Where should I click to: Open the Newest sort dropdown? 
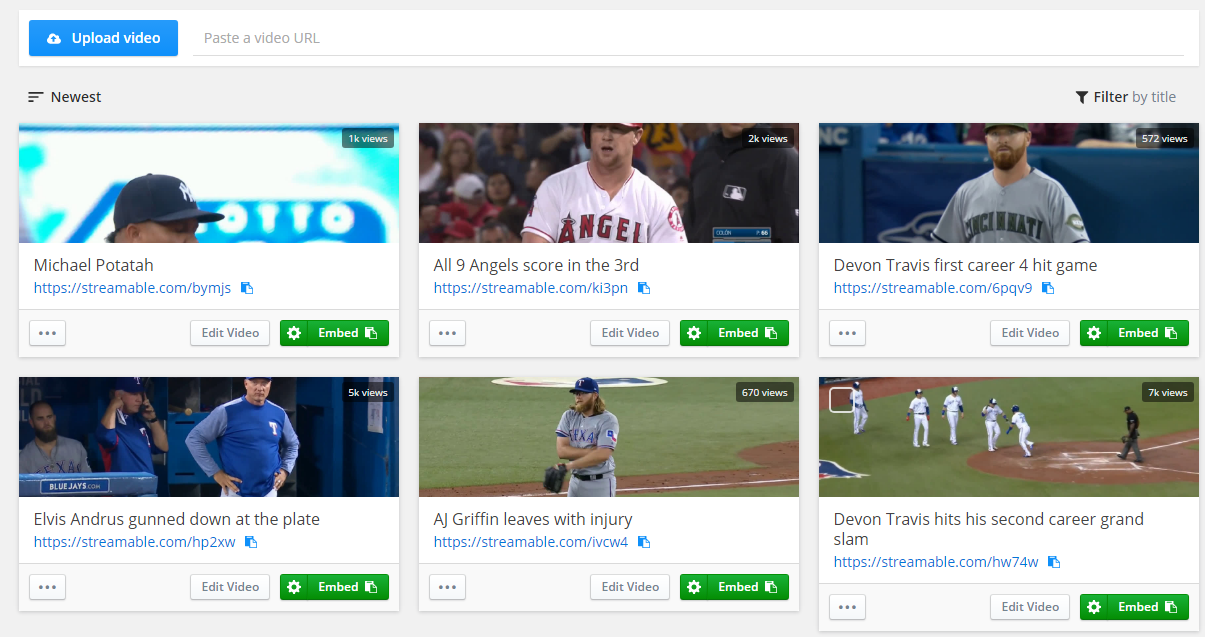[65, 97]
